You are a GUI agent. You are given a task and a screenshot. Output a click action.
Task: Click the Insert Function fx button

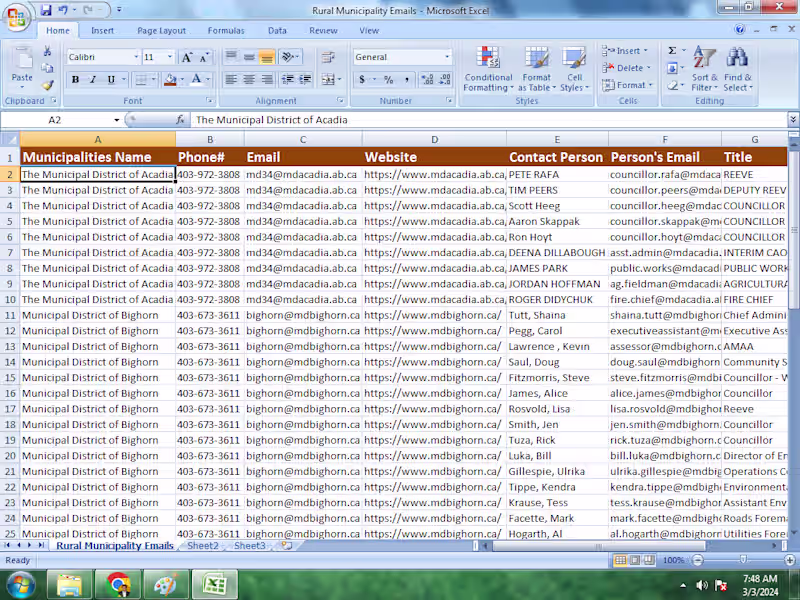(180, 120)
